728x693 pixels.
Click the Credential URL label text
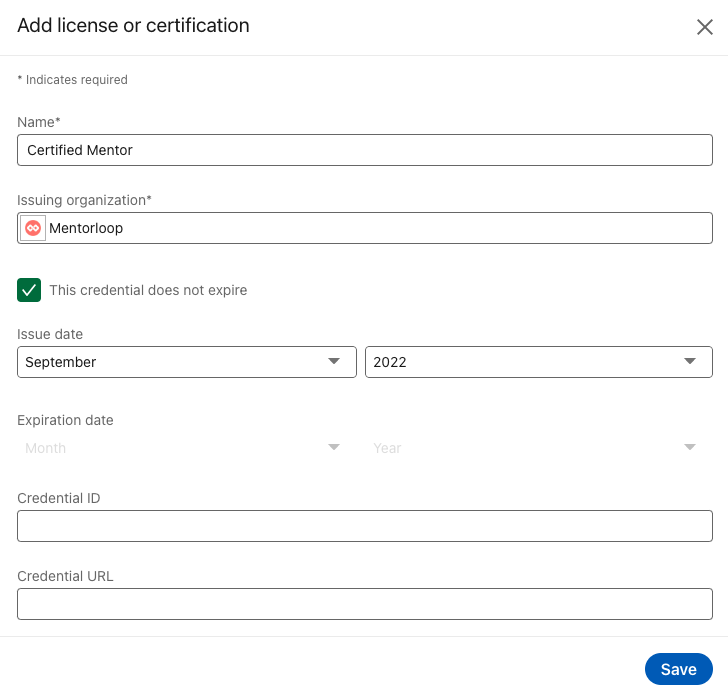[65, 576]
